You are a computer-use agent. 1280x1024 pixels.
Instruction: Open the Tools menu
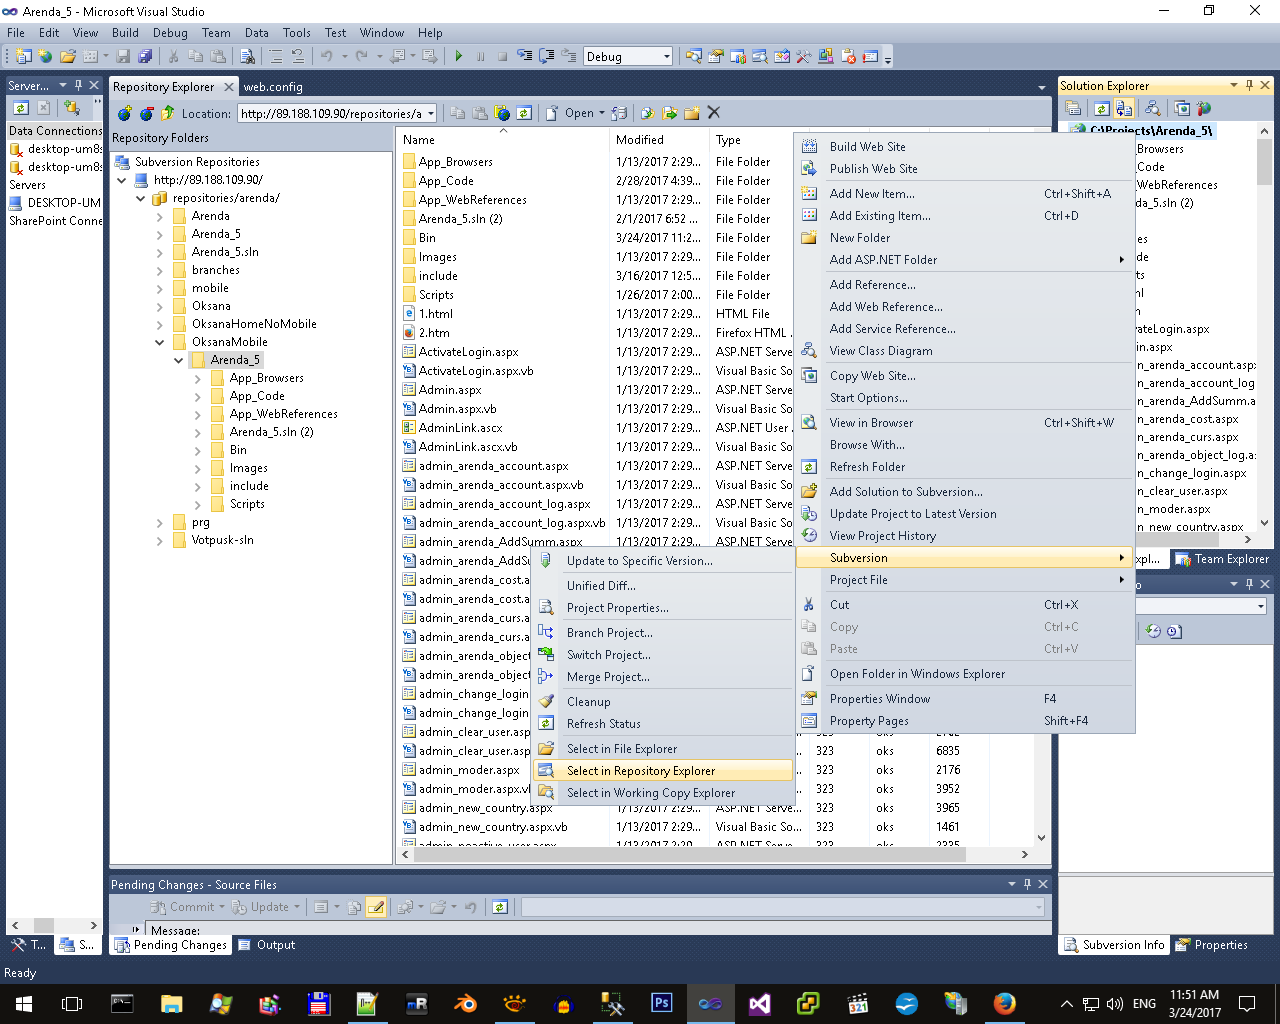(297, 33)
